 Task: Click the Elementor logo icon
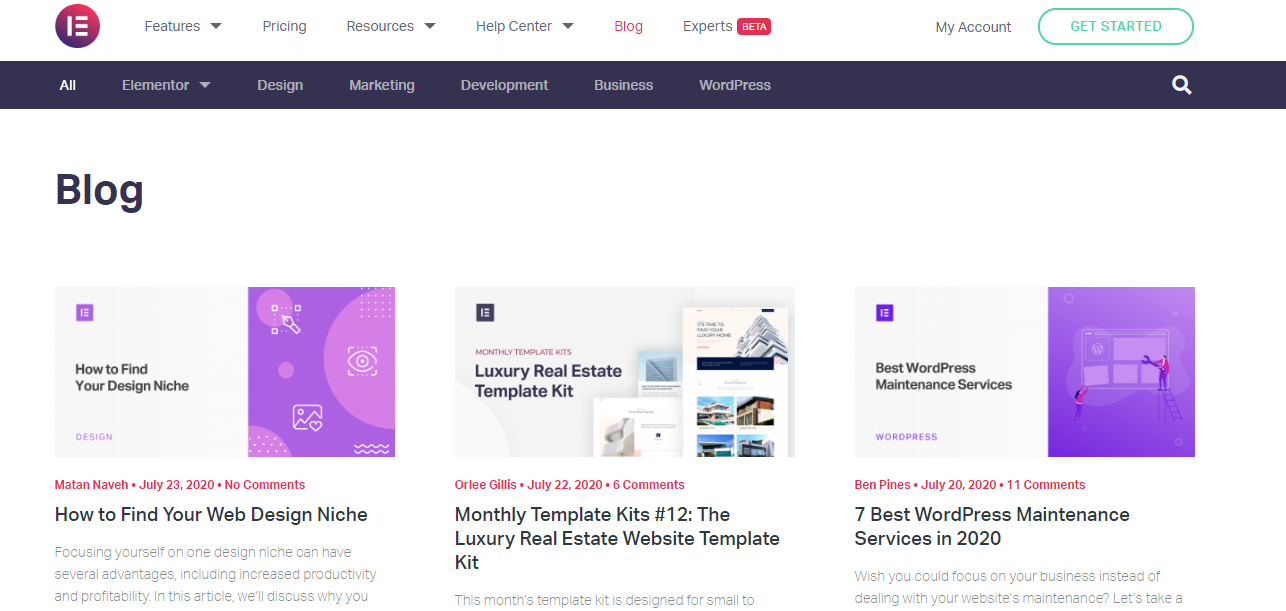(78, 27)
